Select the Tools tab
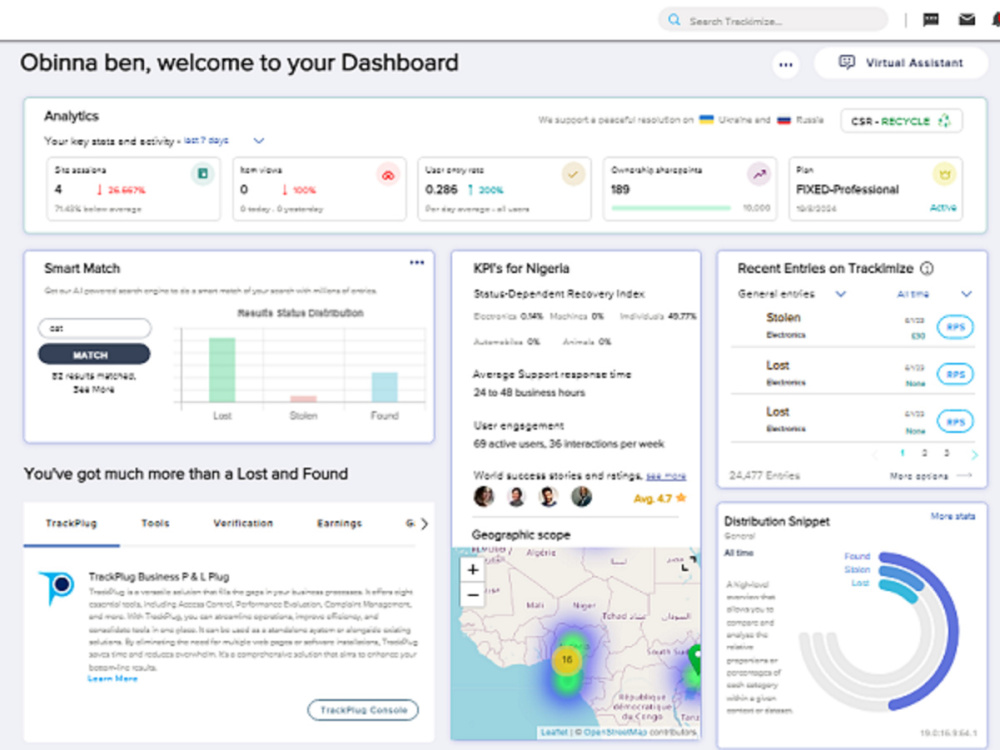This screenshot has width=1000, height=750. 156,524
